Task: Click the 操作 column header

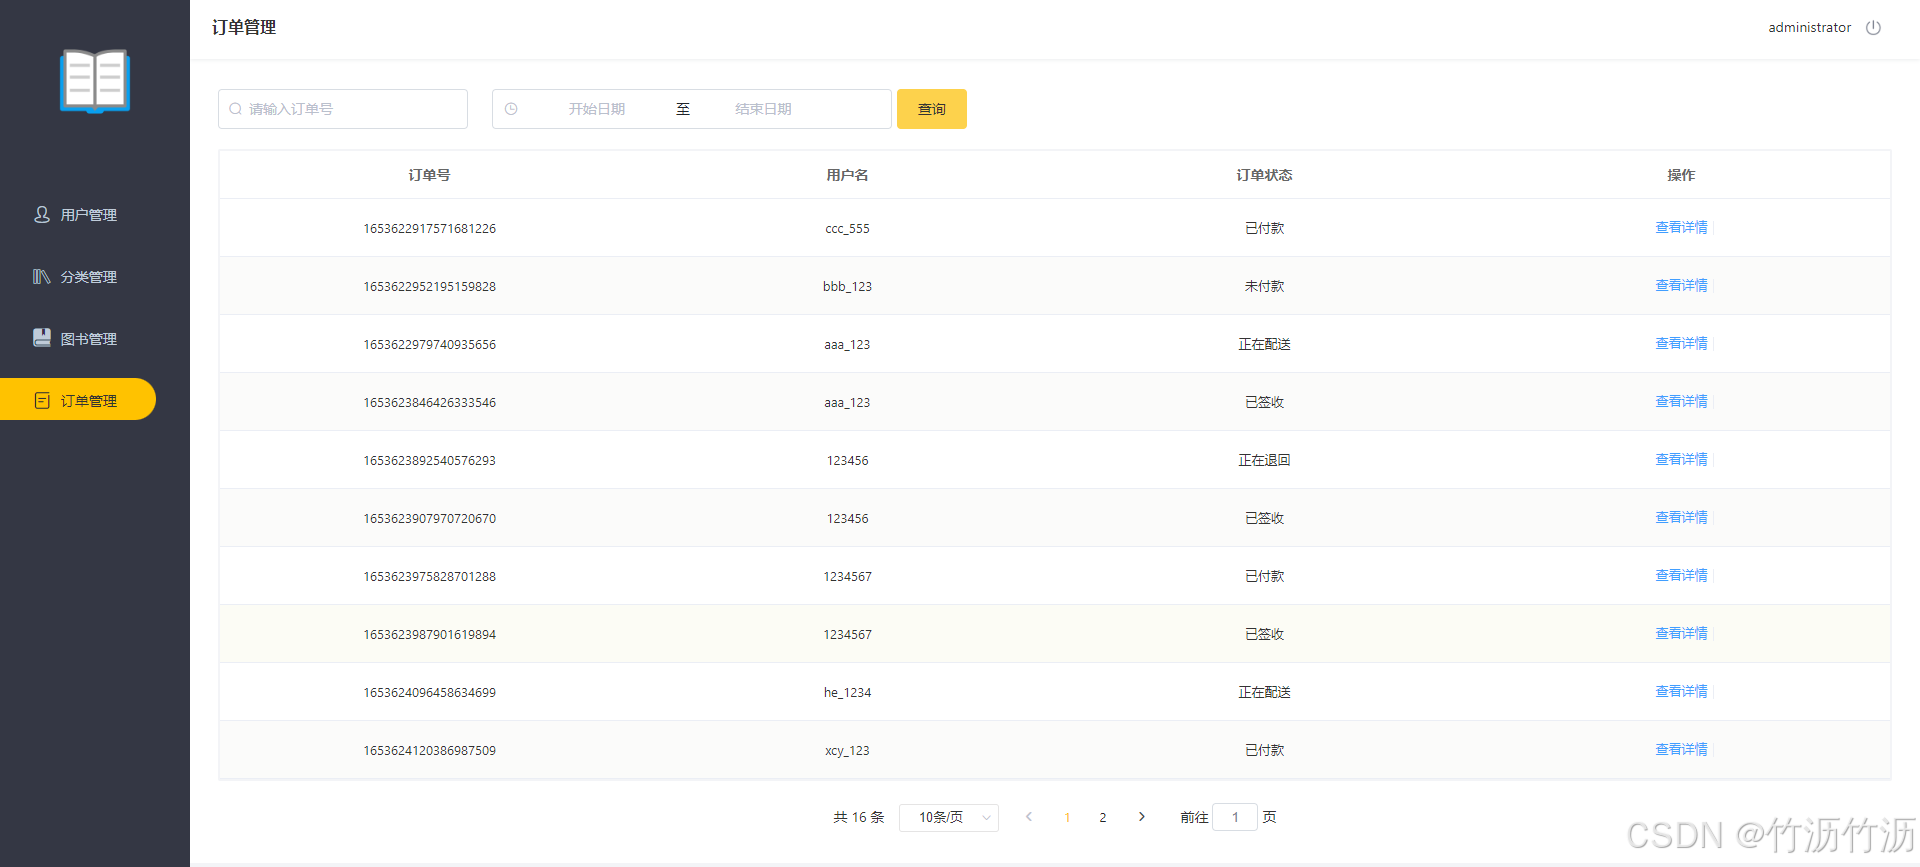Action: (x=1681, y=175)
